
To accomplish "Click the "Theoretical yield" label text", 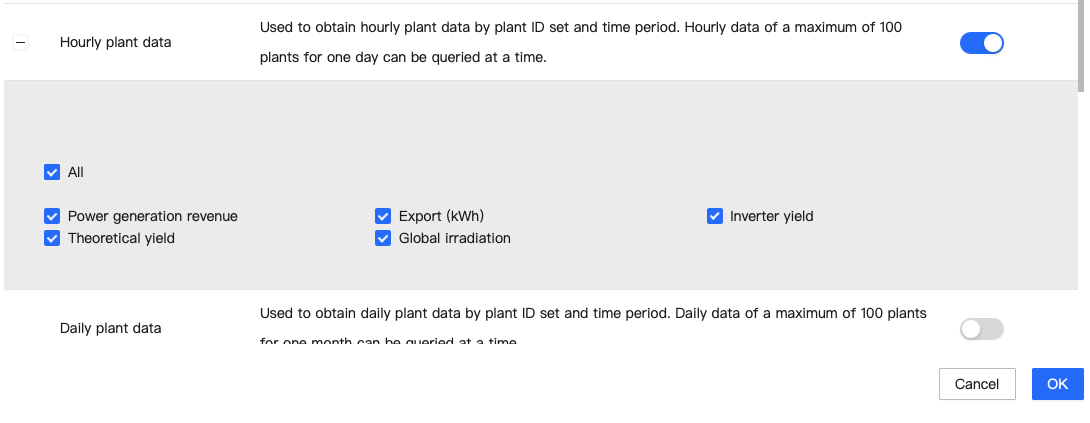I will (x=121, y=238).
